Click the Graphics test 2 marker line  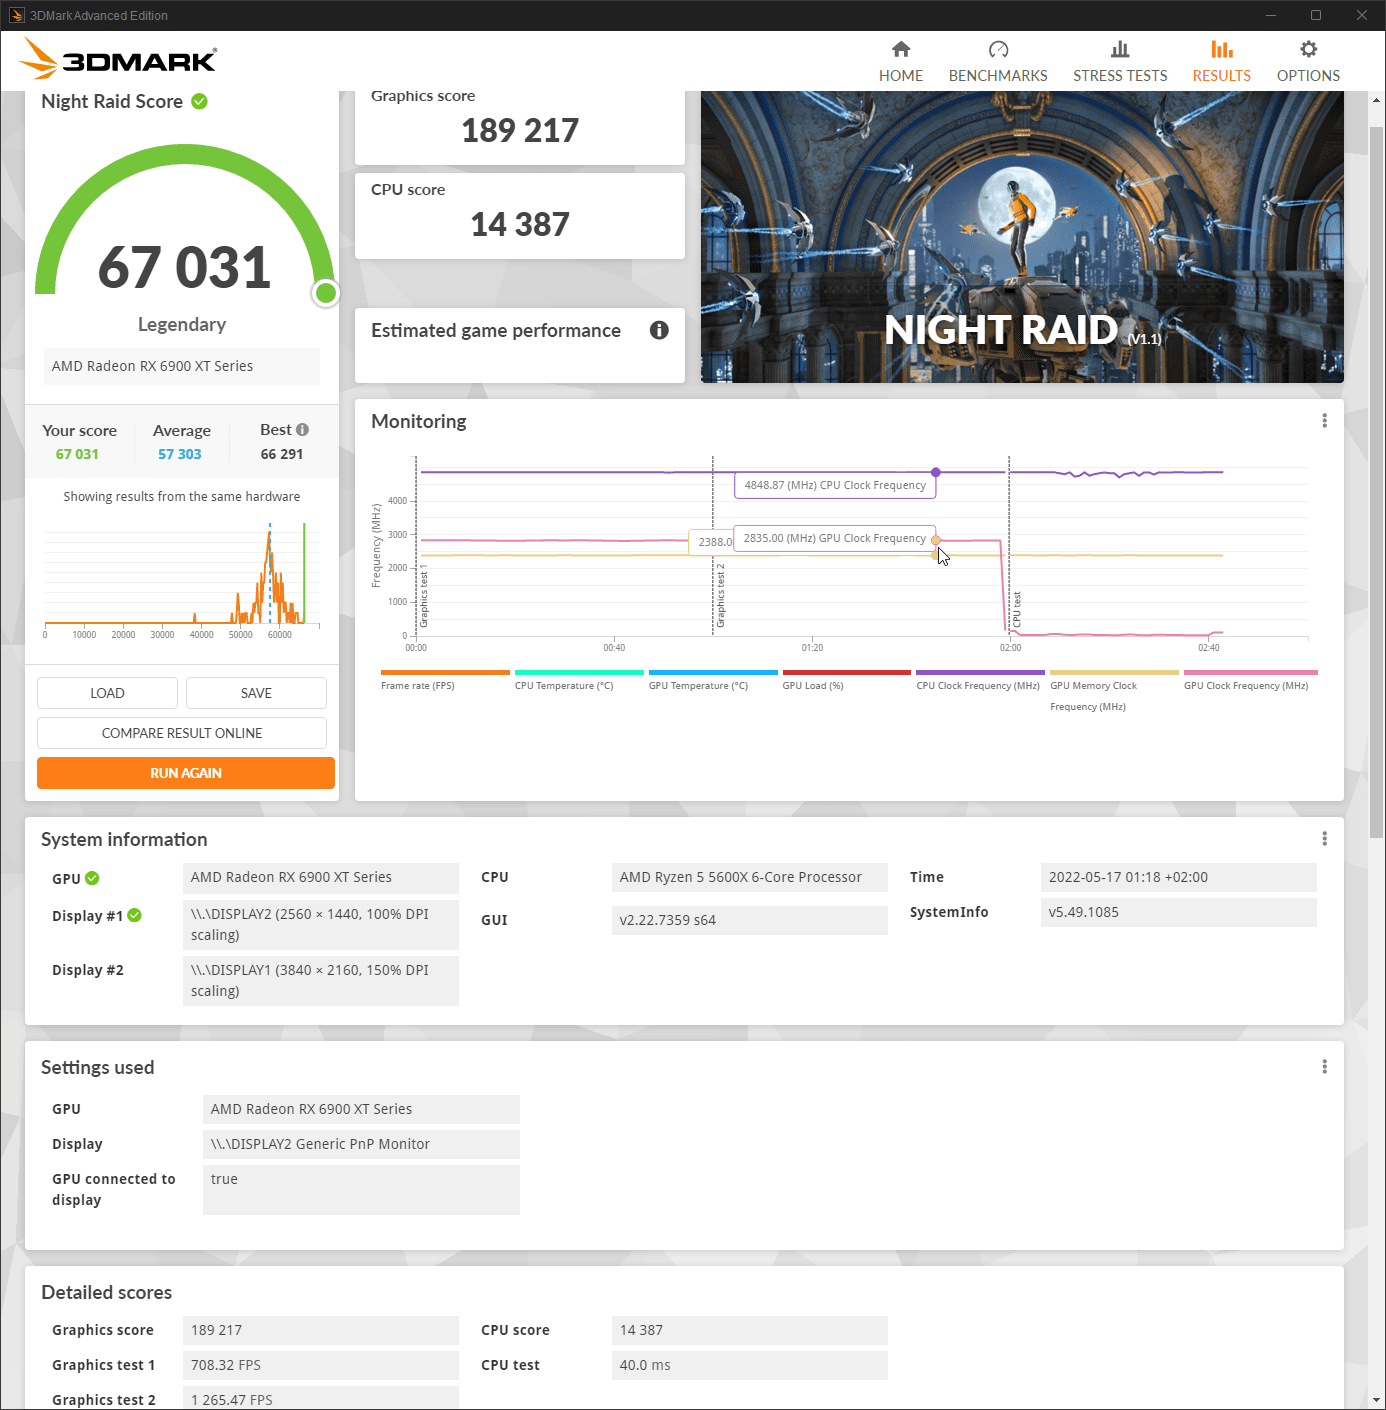713,545
